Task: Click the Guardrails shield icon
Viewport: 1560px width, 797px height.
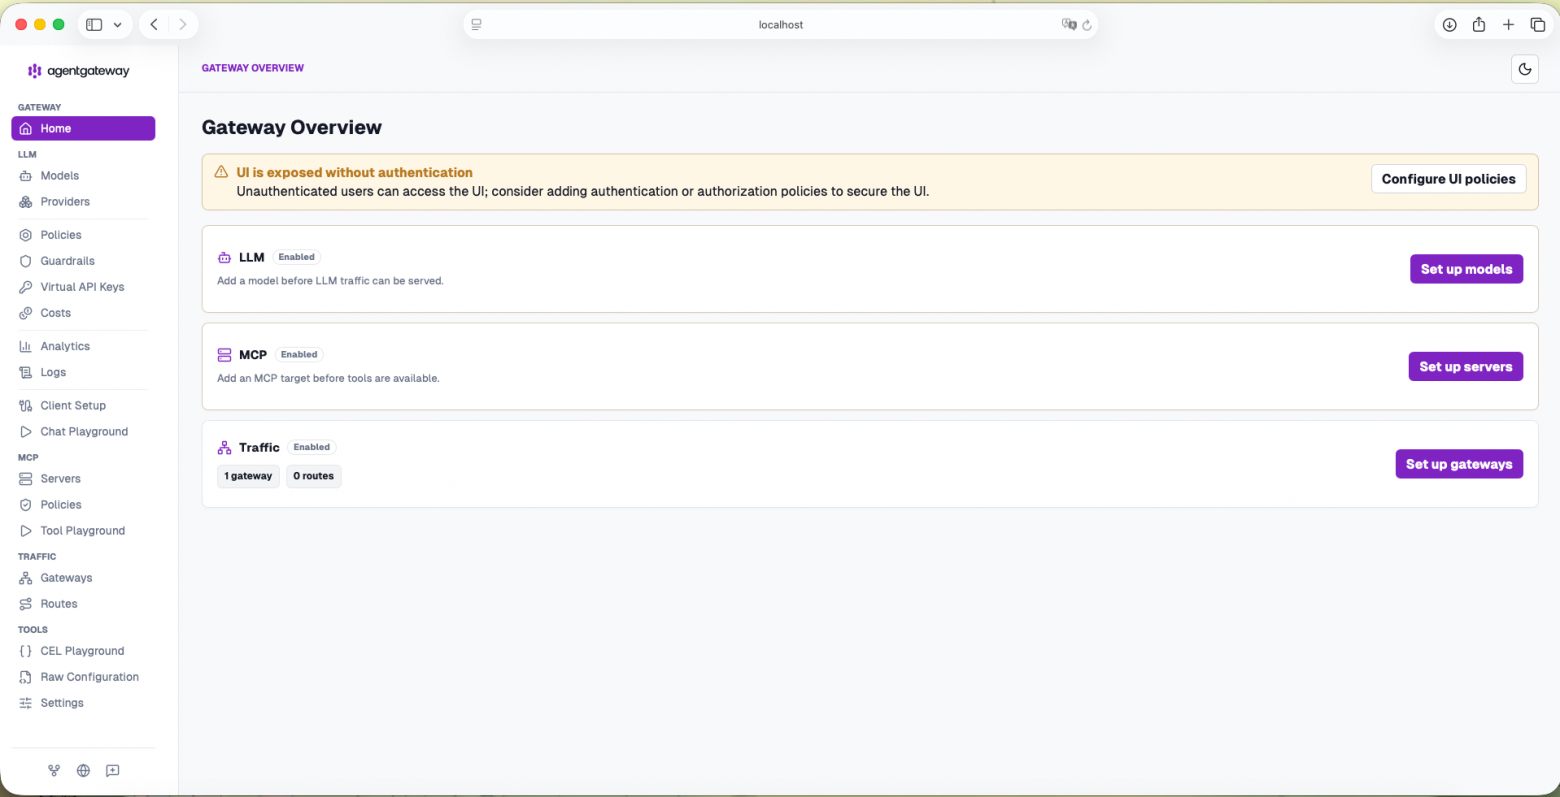Action: [26, 261]
